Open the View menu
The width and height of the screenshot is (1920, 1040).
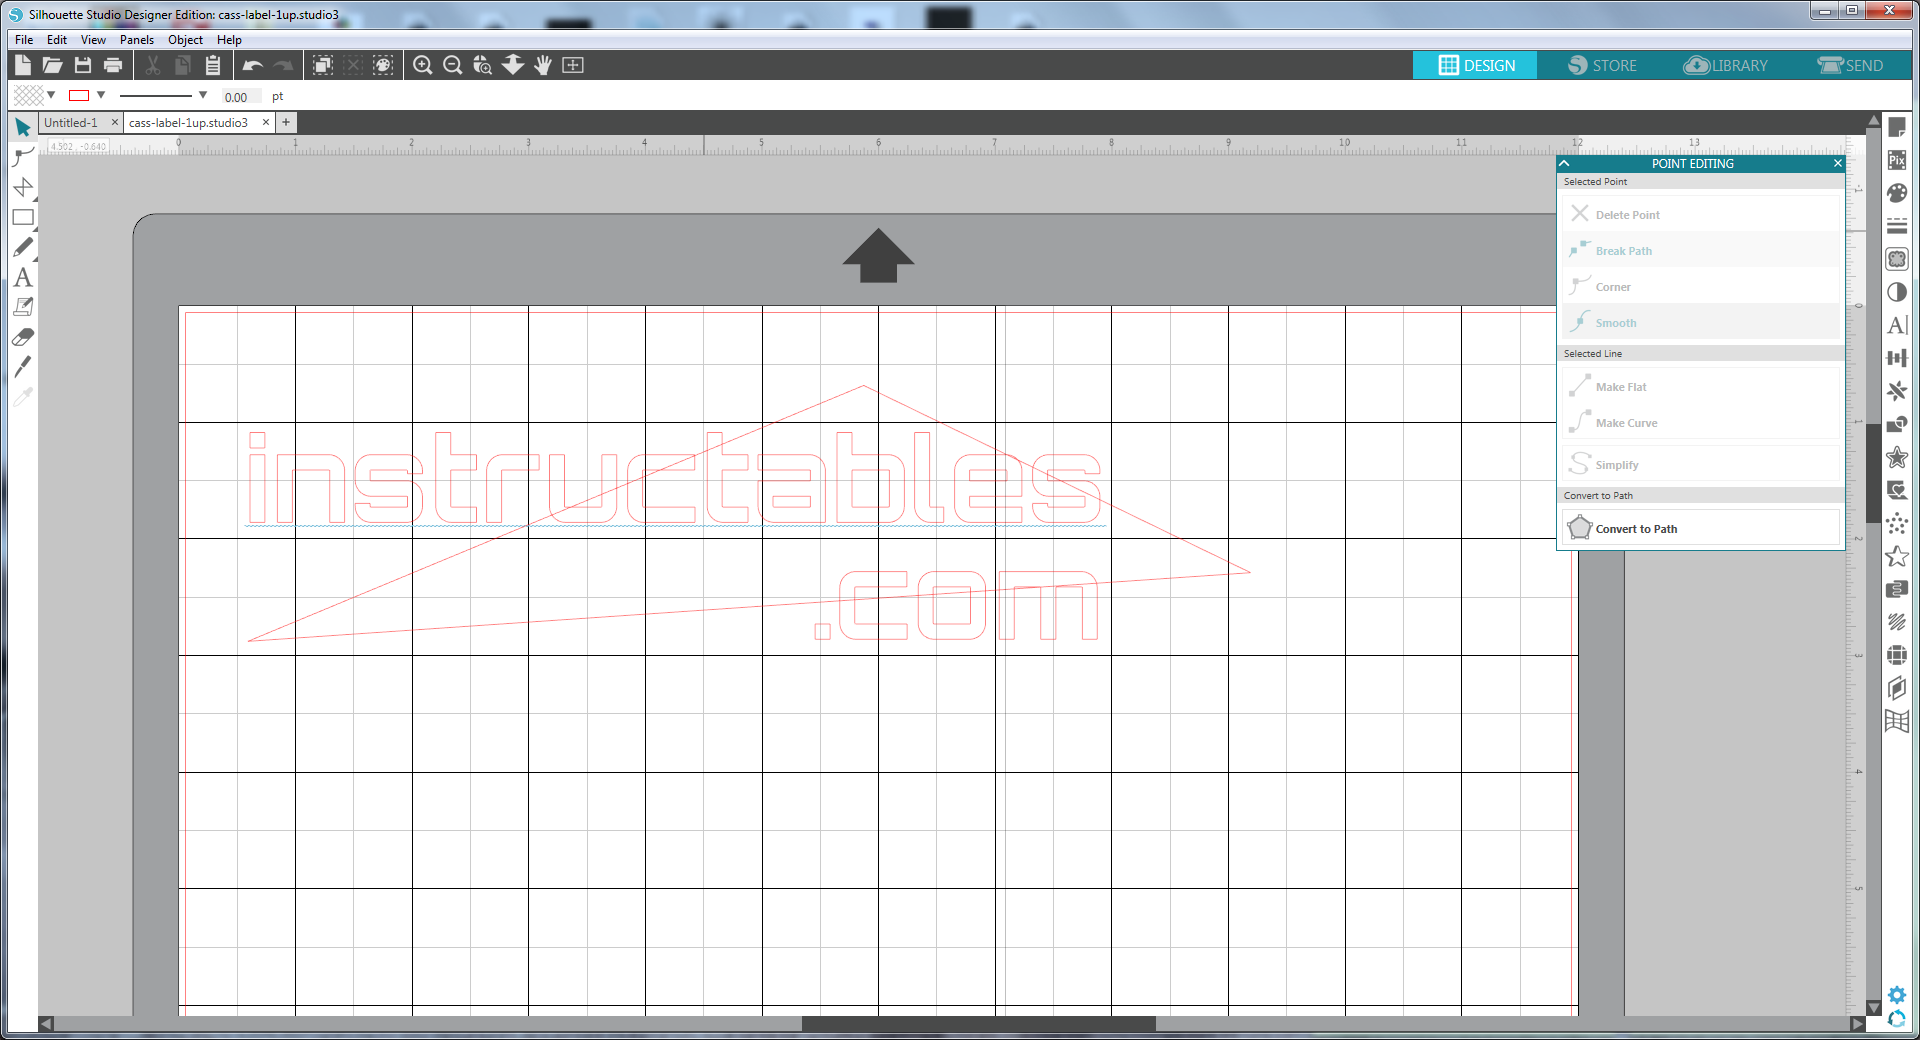[93, 40]
